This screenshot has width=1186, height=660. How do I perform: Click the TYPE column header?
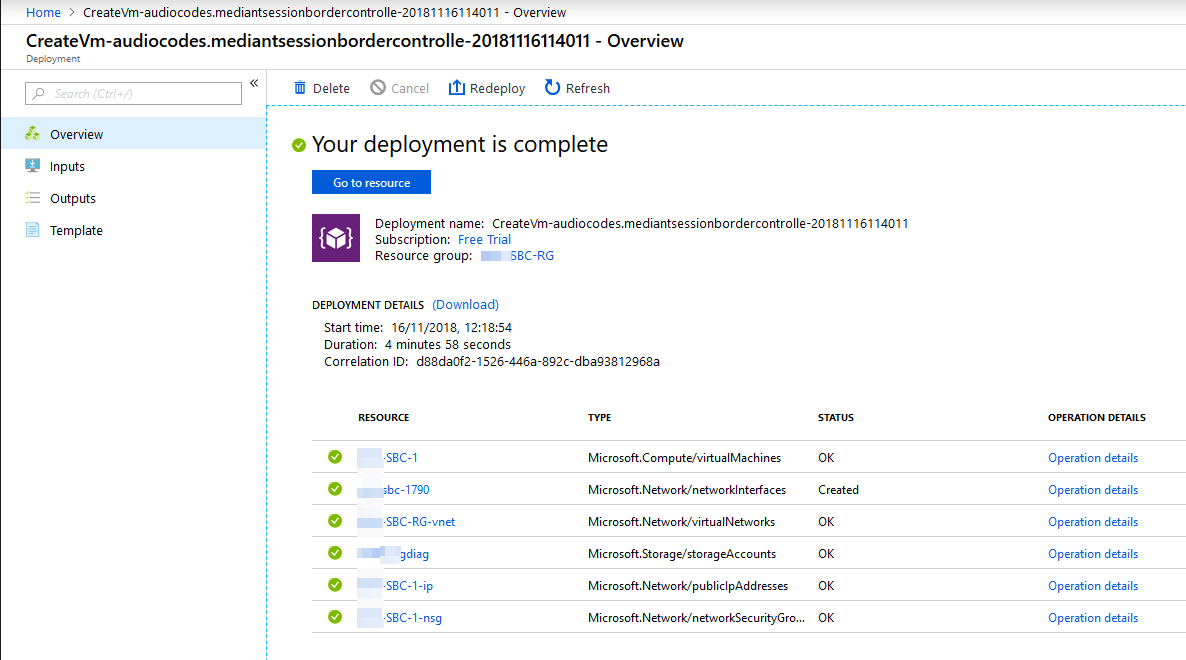[600, 417]
